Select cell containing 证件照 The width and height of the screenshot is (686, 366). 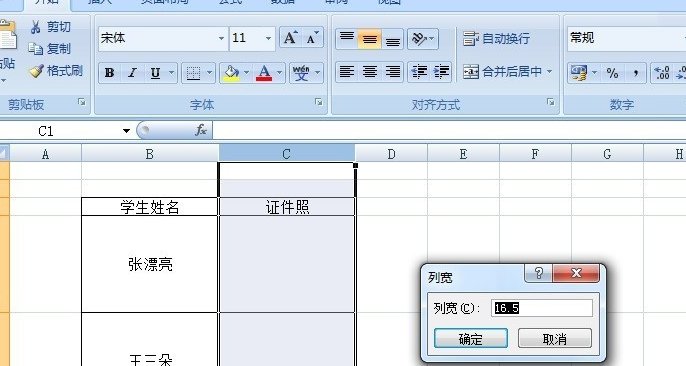287,207
